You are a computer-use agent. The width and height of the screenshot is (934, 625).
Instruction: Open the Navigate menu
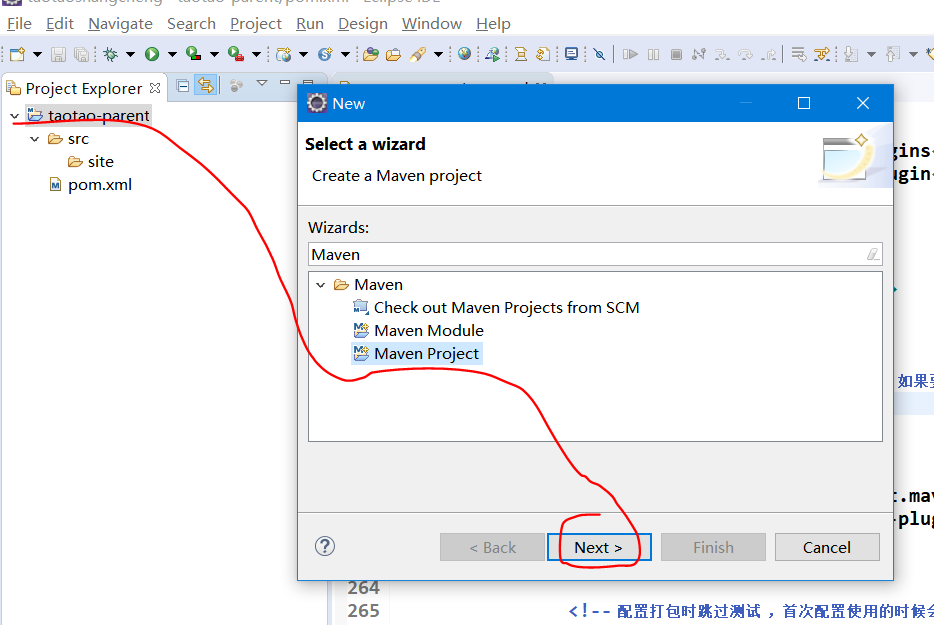(x=120, y=24)
